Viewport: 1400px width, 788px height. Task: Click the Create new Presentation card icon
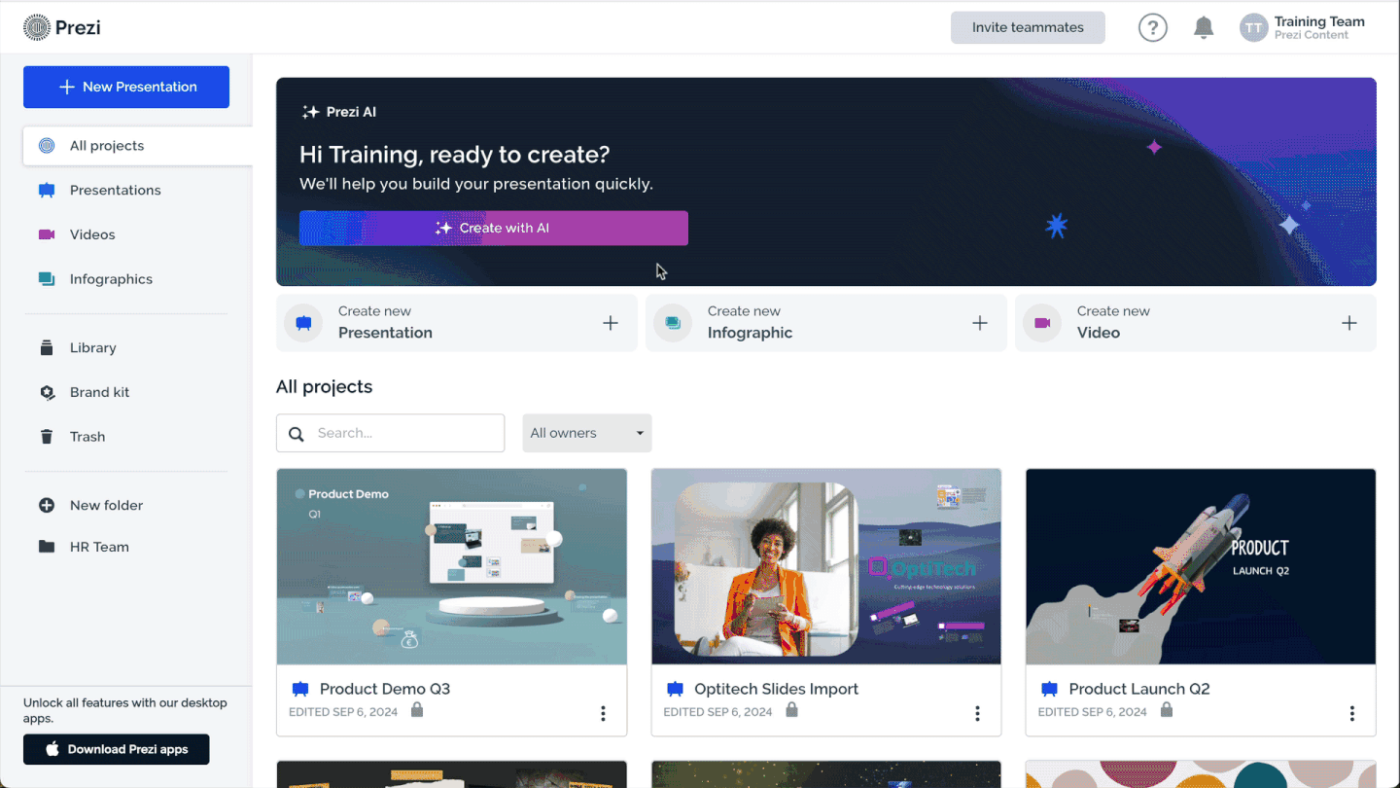click(x=304, y=323)
